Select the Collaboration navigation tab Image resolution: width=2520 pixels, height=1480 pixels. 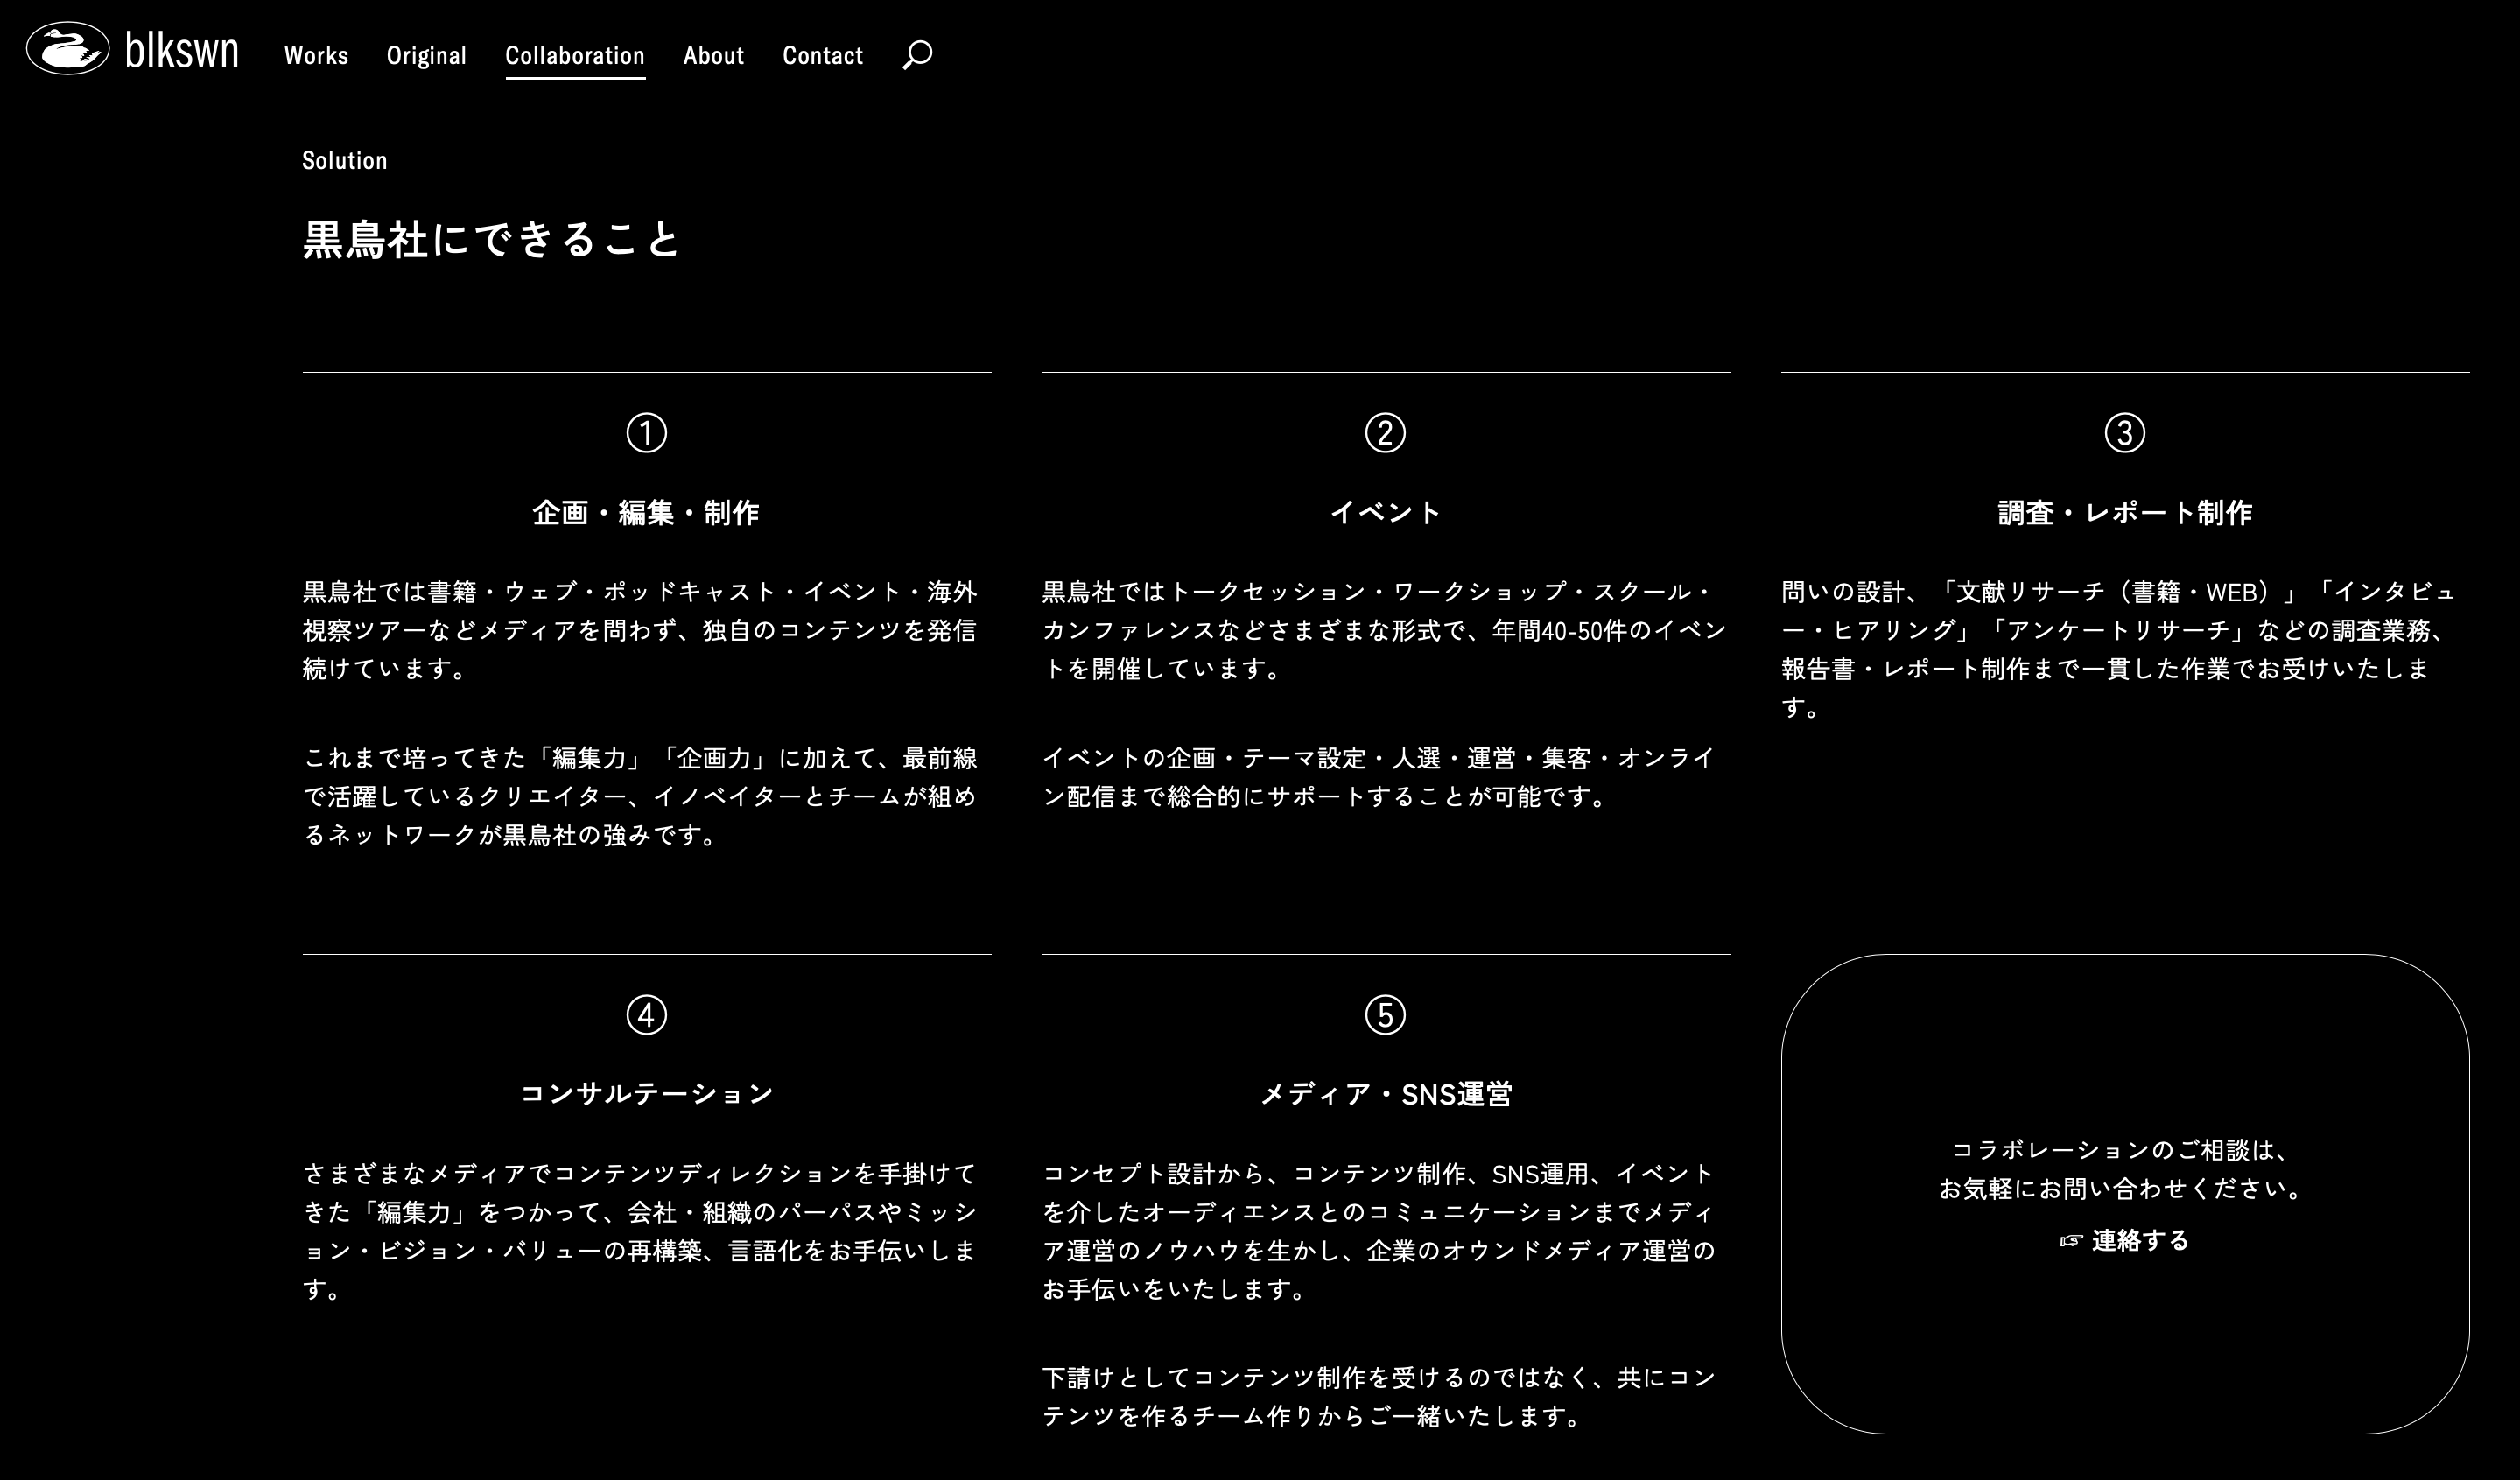574,55
